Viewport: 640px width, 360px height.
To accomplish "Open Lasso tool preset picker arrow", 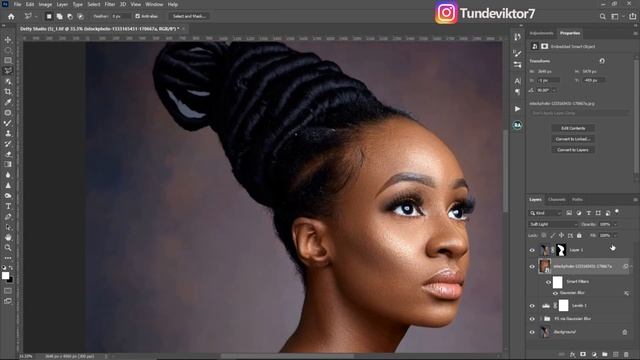I will tap(36, 16).
